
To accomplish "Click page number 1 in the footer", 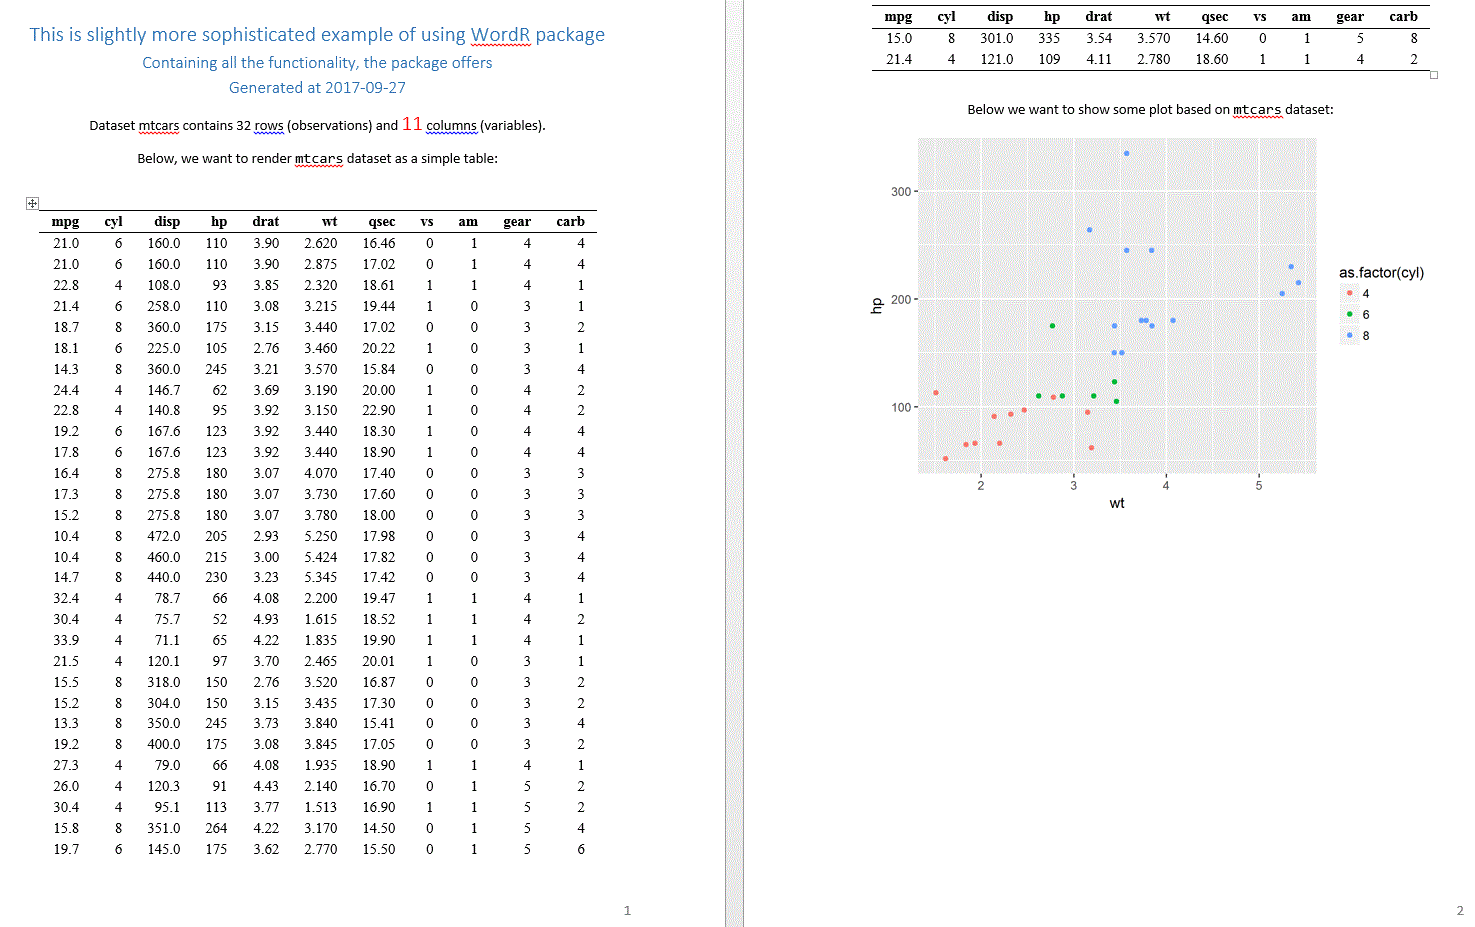I will (x=627, y=910).
